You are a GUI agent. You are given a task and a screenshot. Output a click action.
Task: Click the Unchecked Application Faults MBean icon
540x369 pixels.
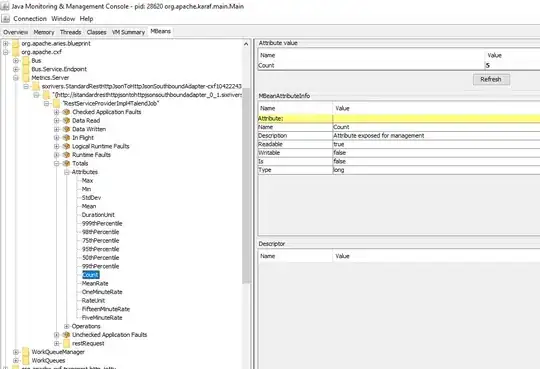click(x=66, y=335)
